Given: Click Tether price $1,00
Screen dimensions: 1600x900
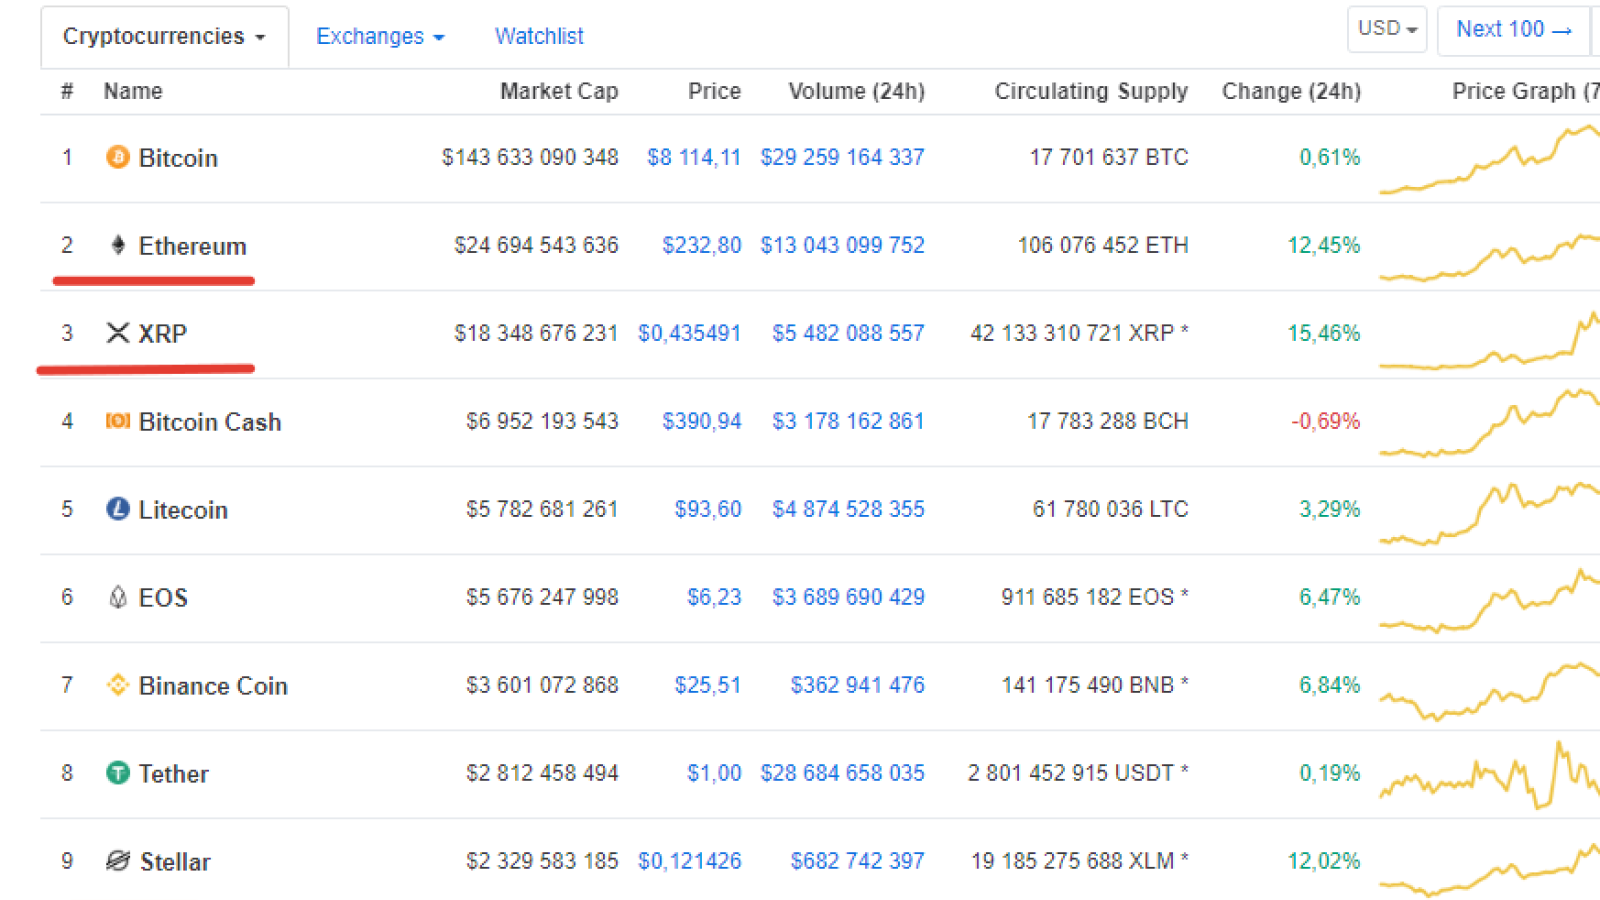Looking at the screenshot, I should point(714,773).
